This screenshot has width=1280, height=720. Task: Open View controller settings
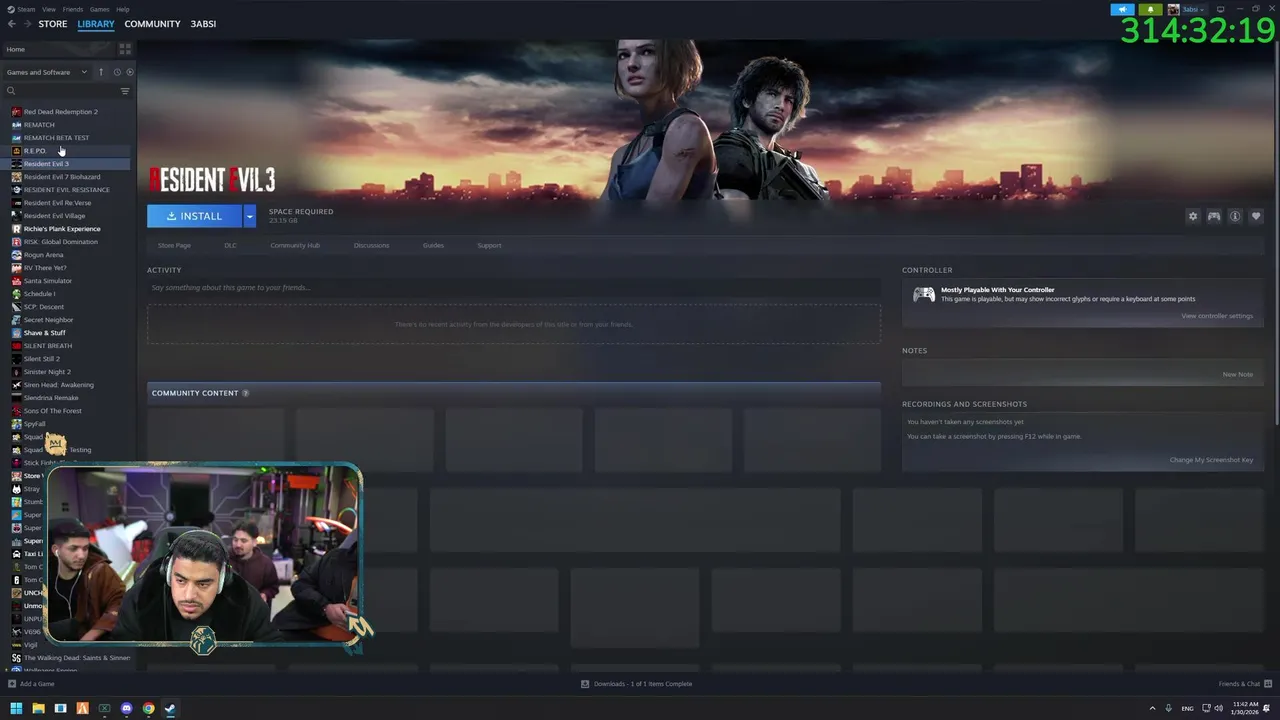1217,316
